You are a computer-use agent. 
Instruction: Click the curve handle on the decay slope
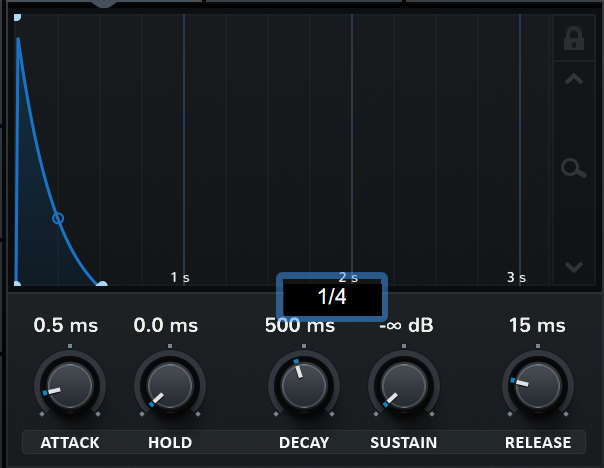(58, 217)
